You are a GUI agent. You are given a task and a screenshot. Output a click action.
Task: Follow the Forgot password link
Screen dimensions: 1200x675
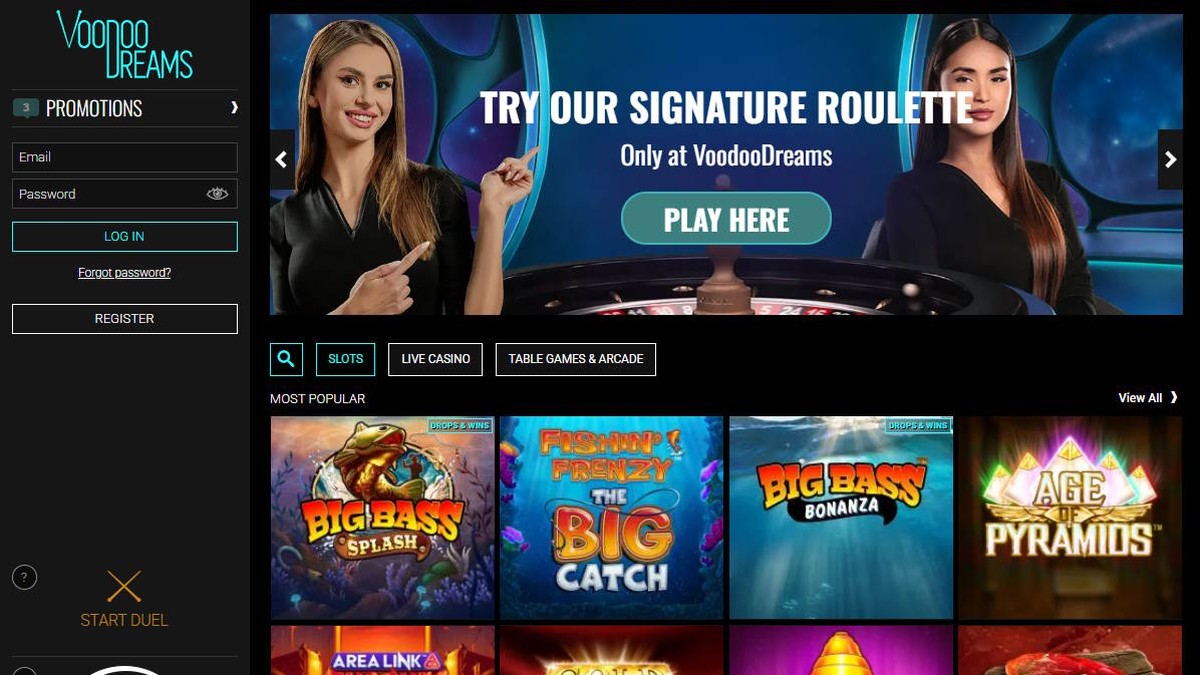tap(125, 273)
